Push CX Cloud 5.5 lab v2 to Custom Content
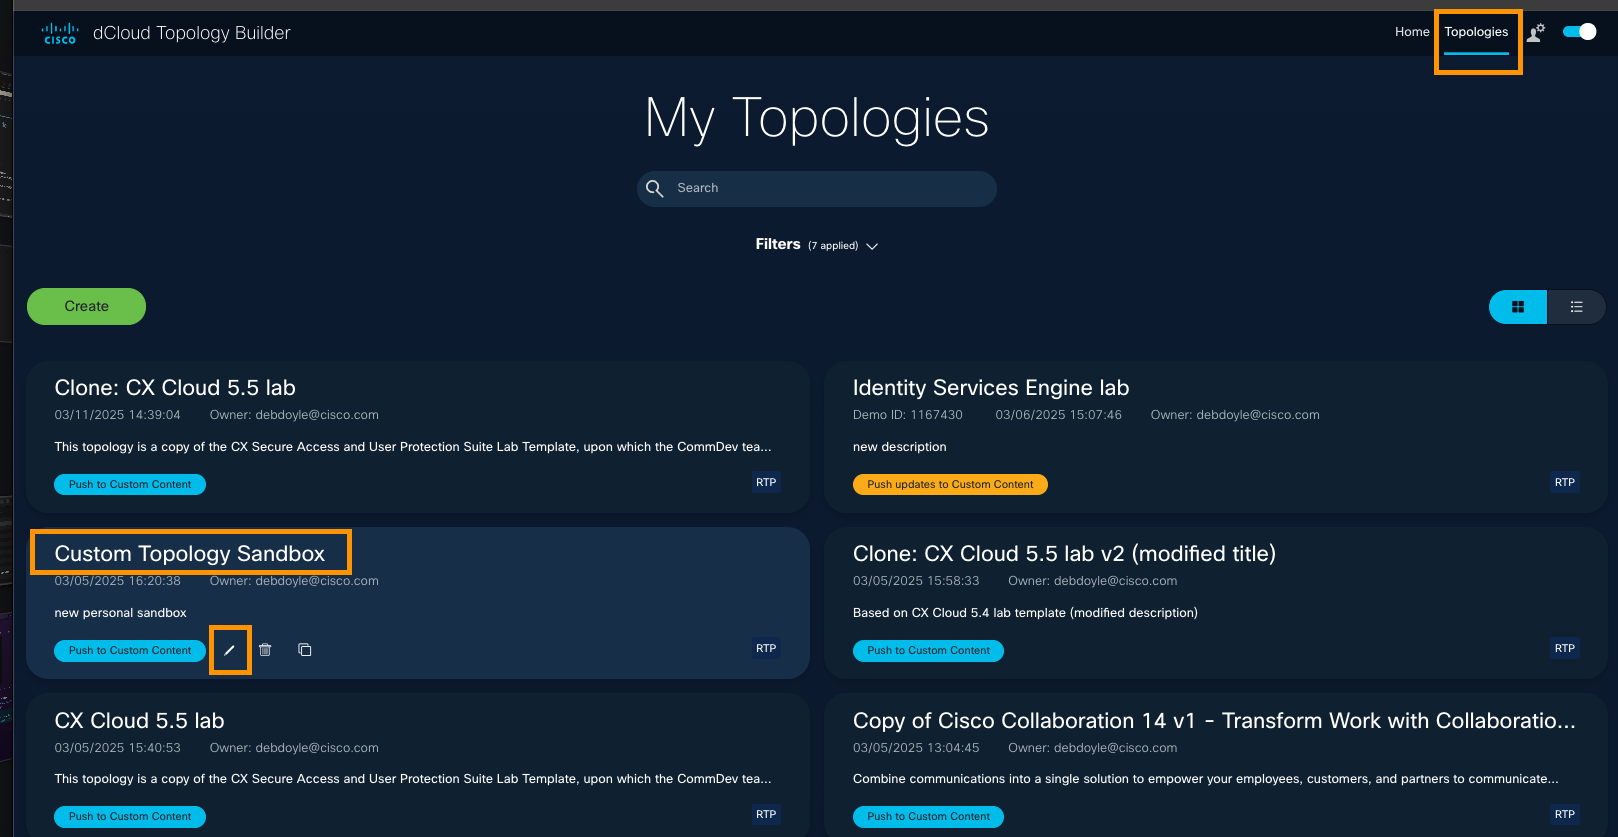 [x=928, y=651]
